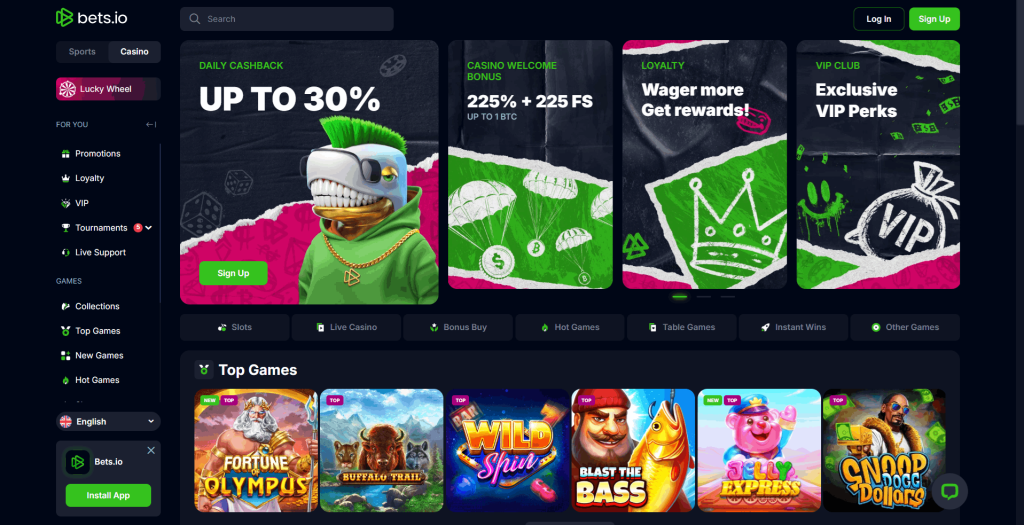Select Live Support headset icon
1024x525 pixels.
(65, 253)
